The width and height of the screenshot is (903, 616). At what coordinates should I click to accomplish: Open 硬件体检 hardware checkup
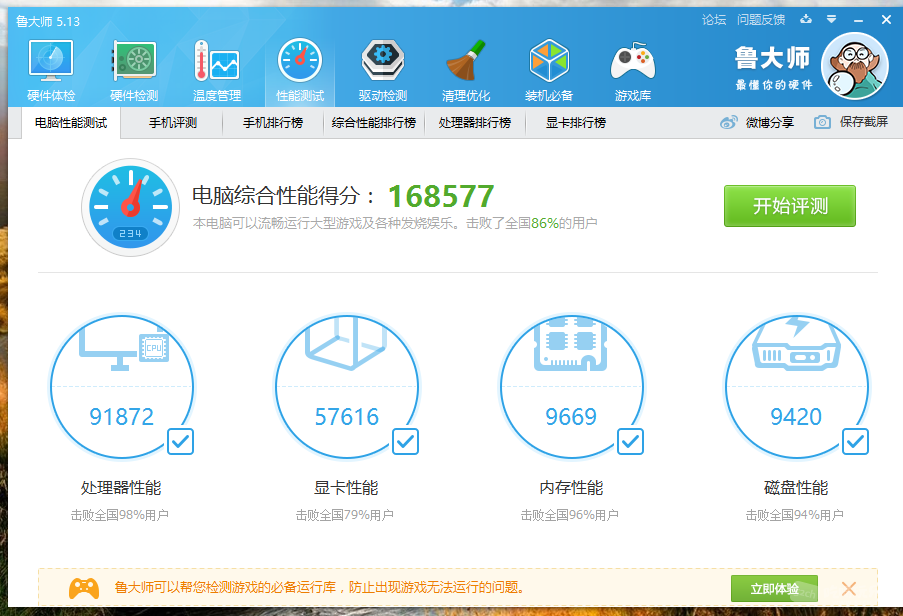click(x=51, y=71)
